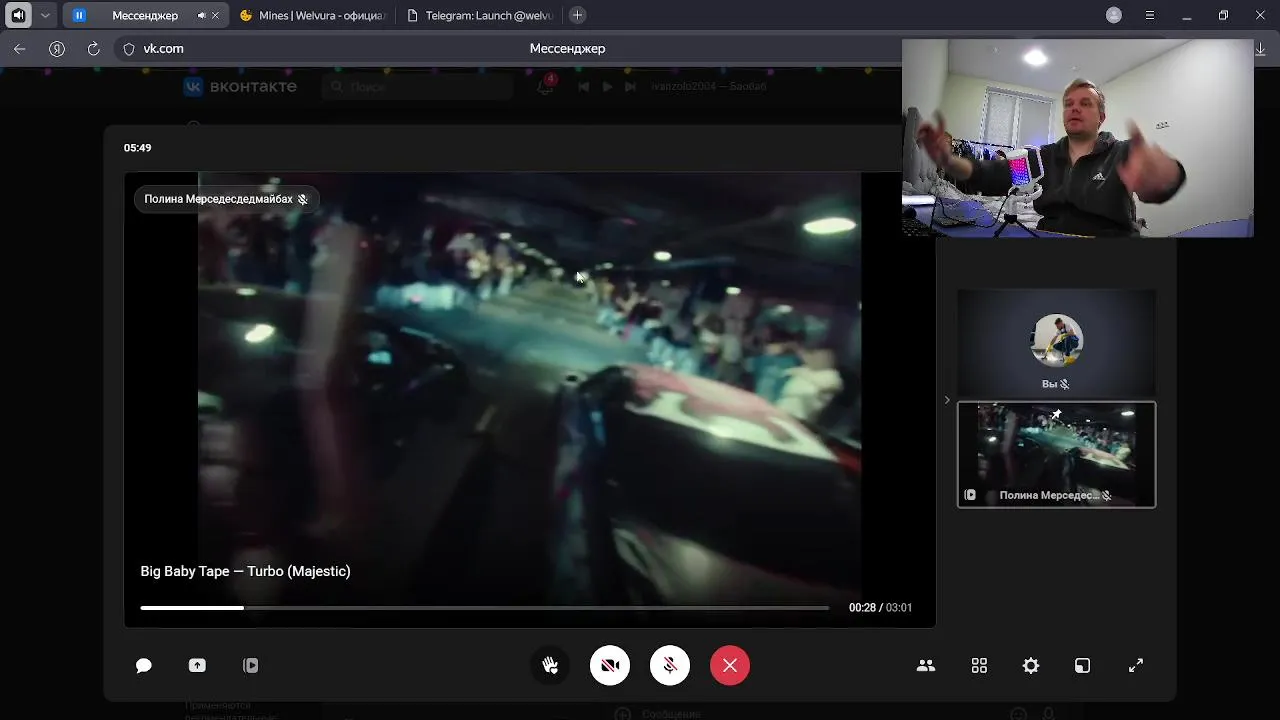Toggle the camera on or off
The width and height of the screenshot is (1280, 720).
610,666
